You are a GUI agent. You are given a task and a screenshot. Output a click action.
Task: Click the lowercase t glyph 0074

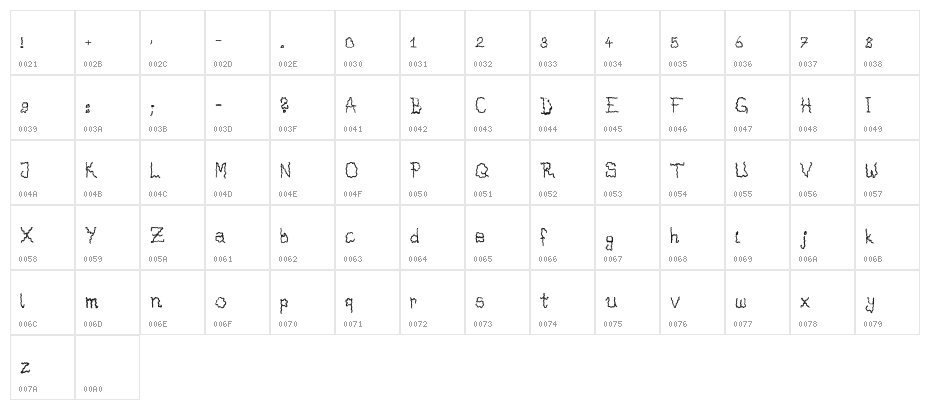coord(562,303)
